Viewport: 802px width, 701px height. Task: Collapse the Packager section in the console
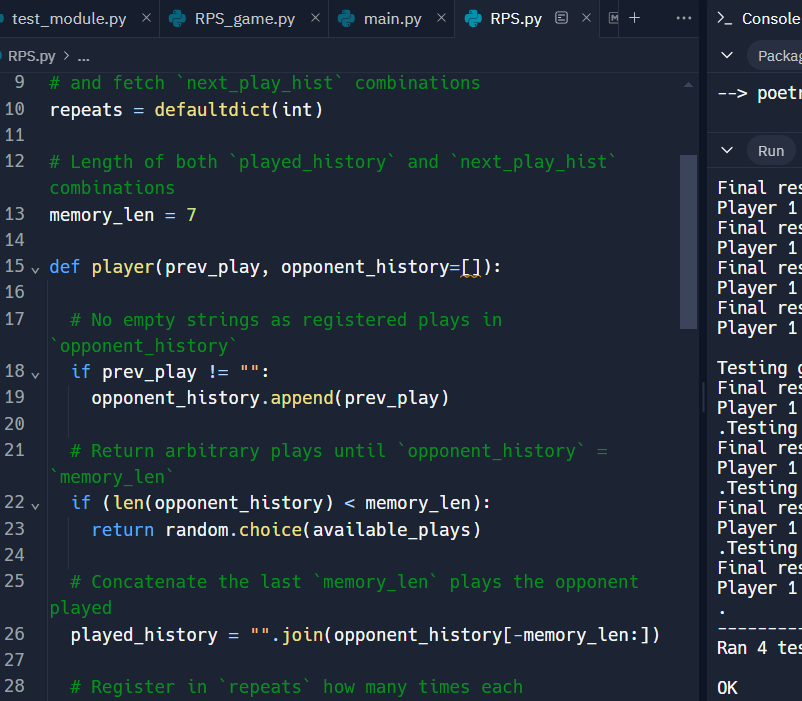pos(727,55)
